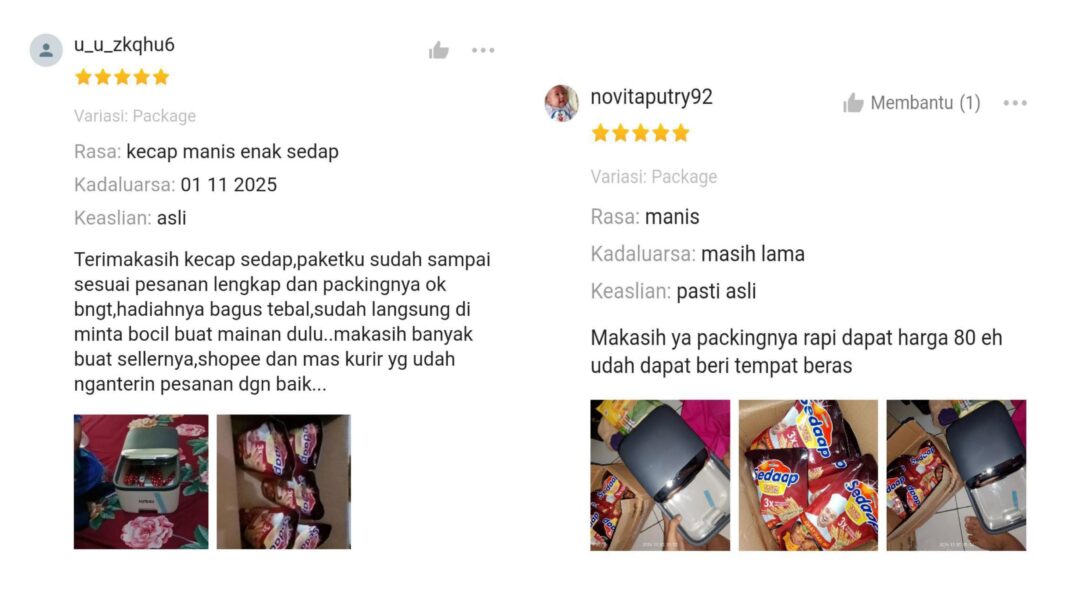Click the star rating under novitaputry92
The image size is (1068, 601).
(x=640, y=133)
